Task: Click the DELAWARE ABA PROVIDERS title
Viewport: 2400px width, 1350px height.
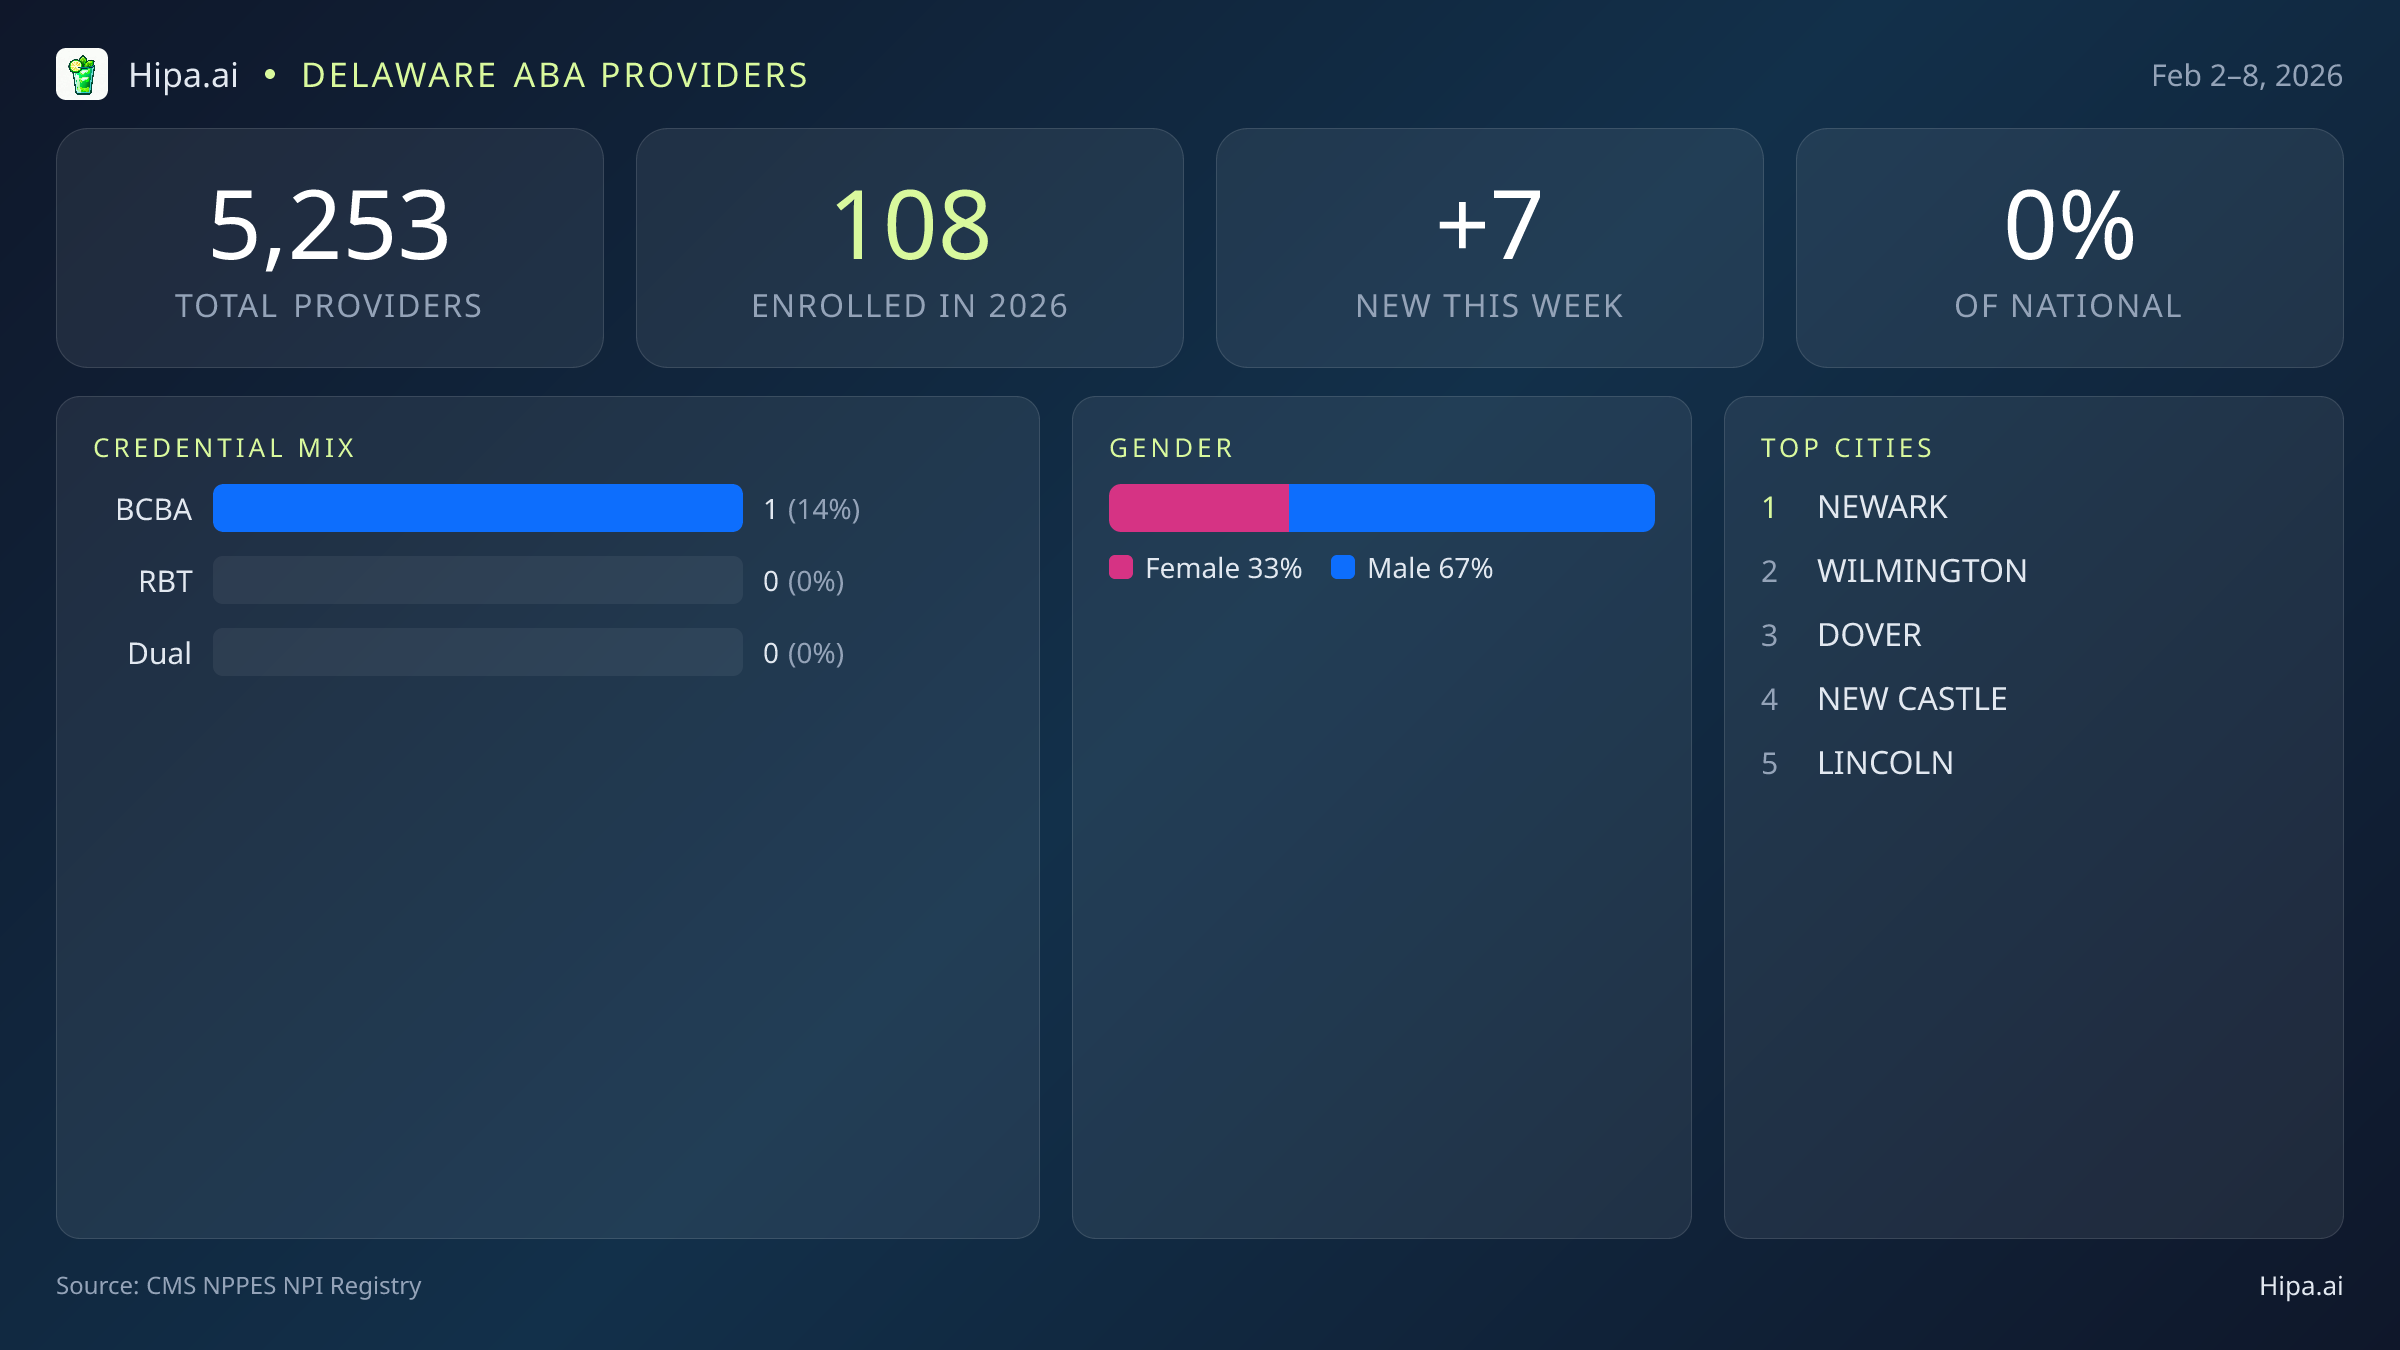Action: (x=554, y=74)
